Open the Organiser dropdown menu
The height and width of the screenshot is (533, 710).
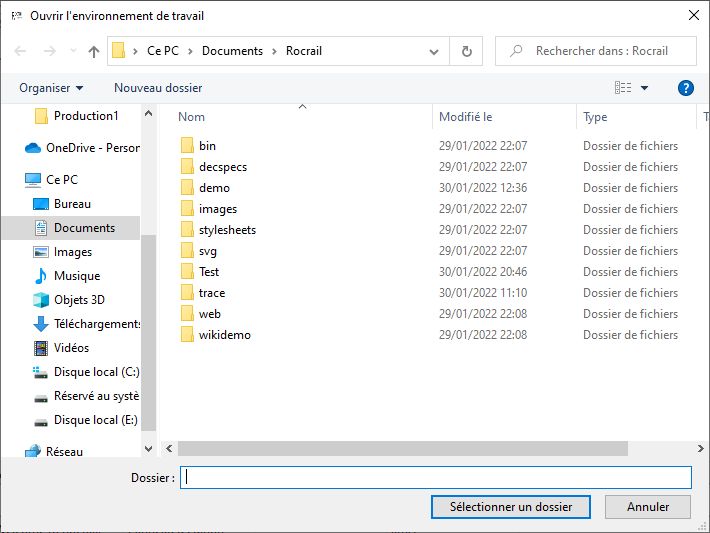tap(51, 88)
